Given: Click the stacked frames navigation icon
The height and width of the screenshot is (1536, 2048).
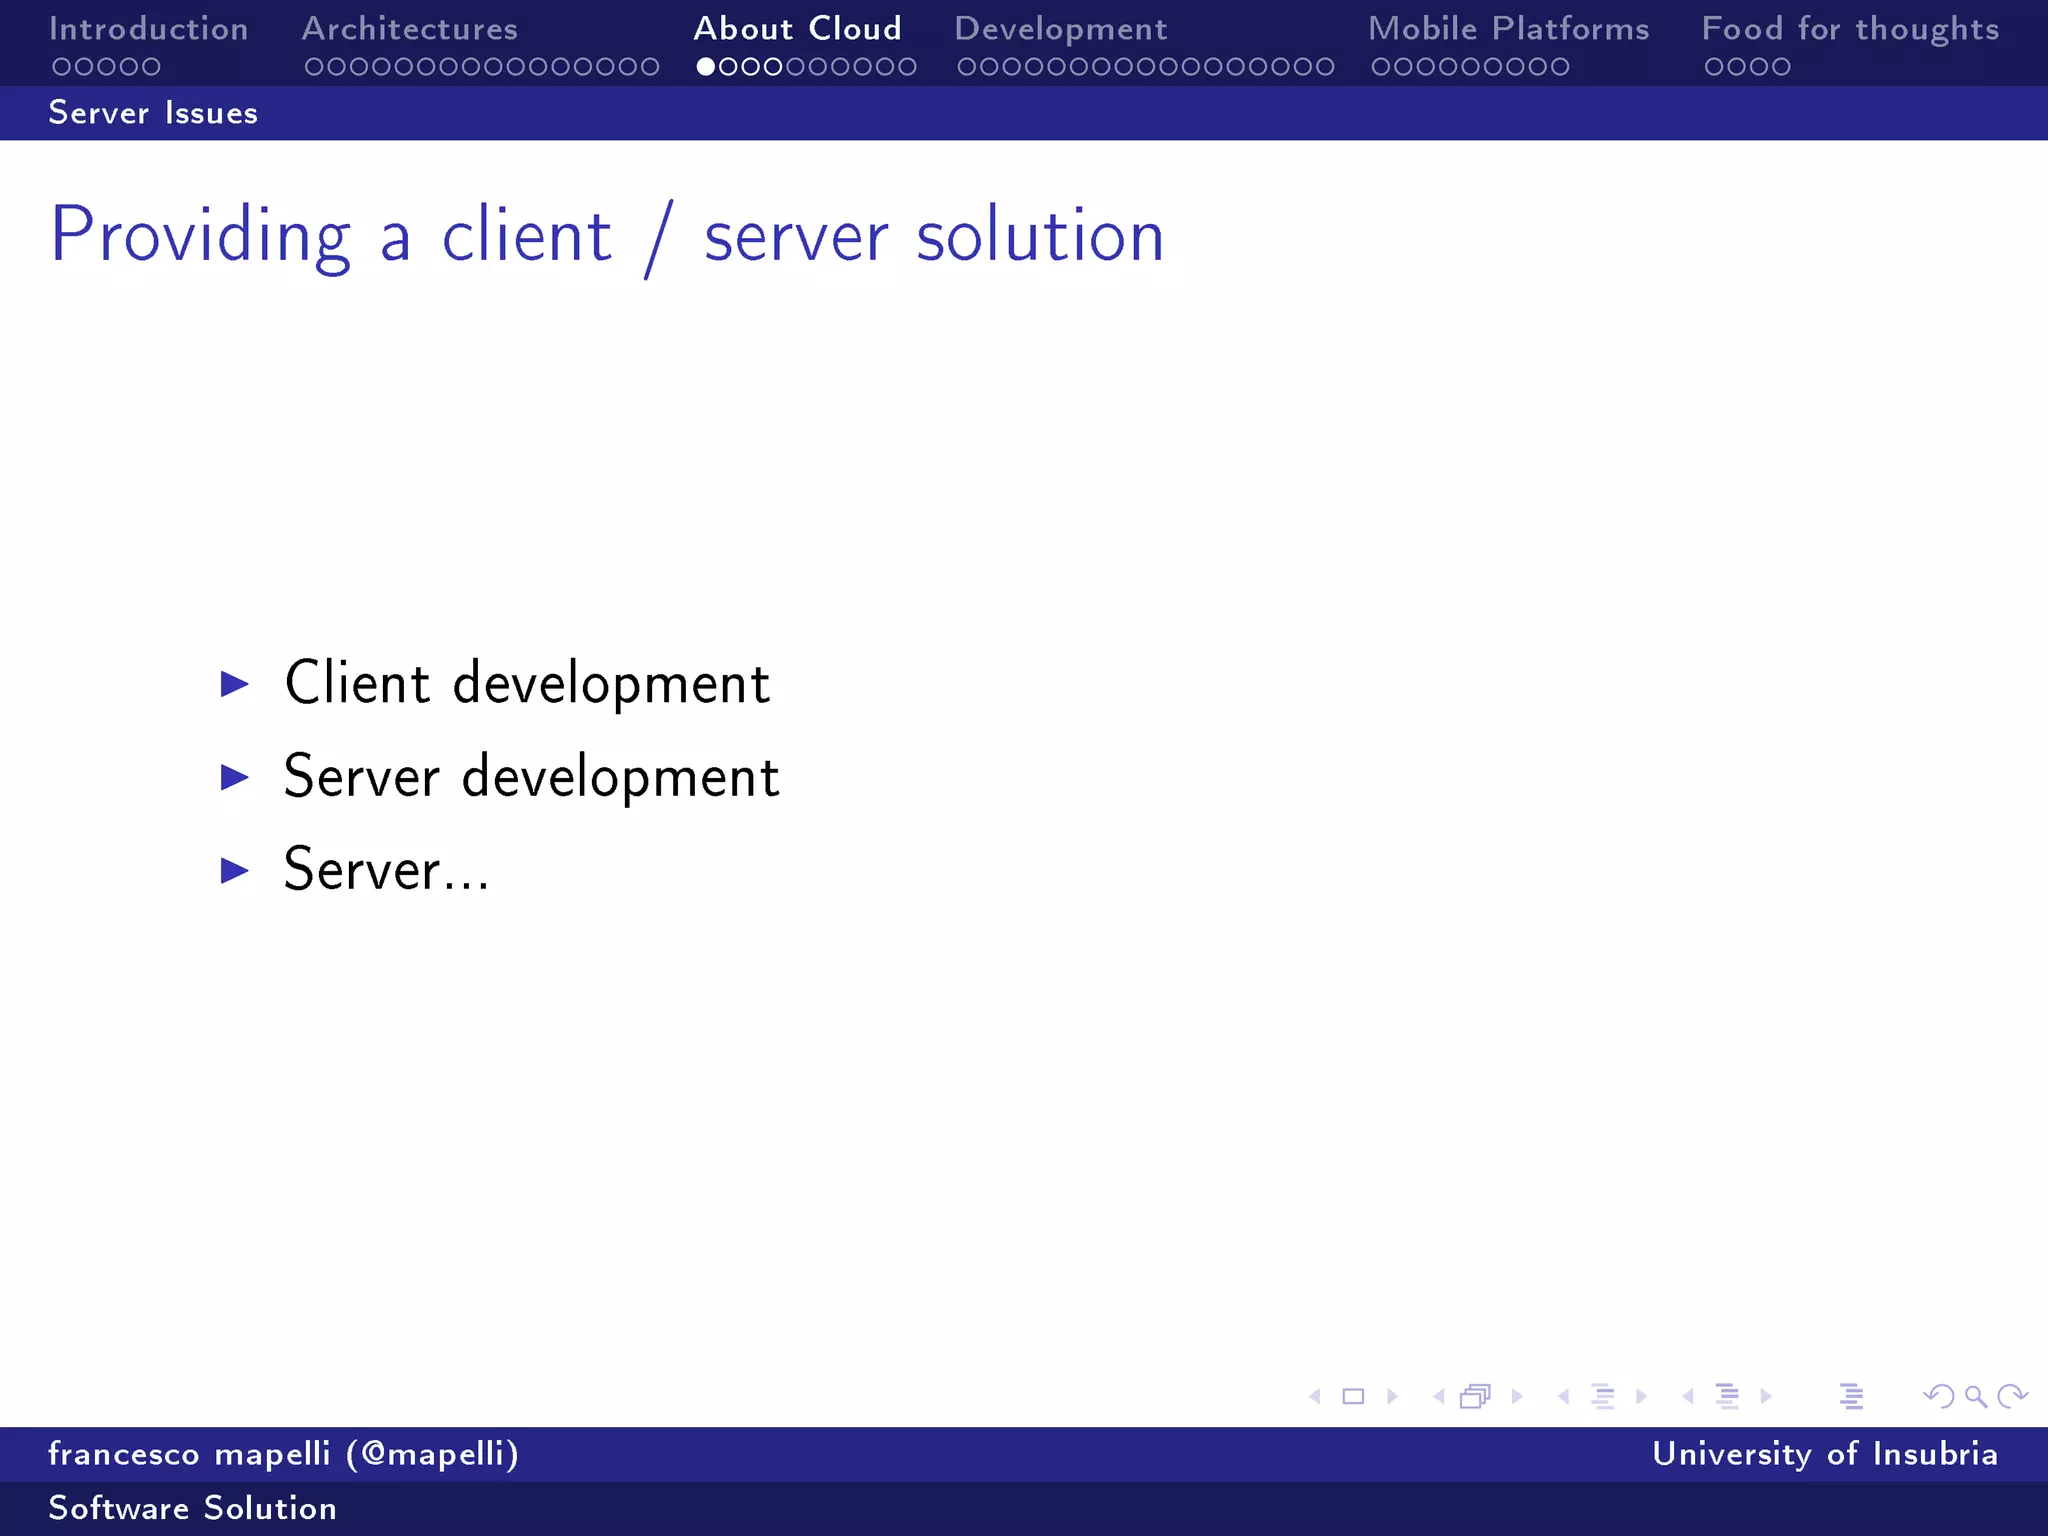Looking at the screenshot, I should [1475, 1396].
